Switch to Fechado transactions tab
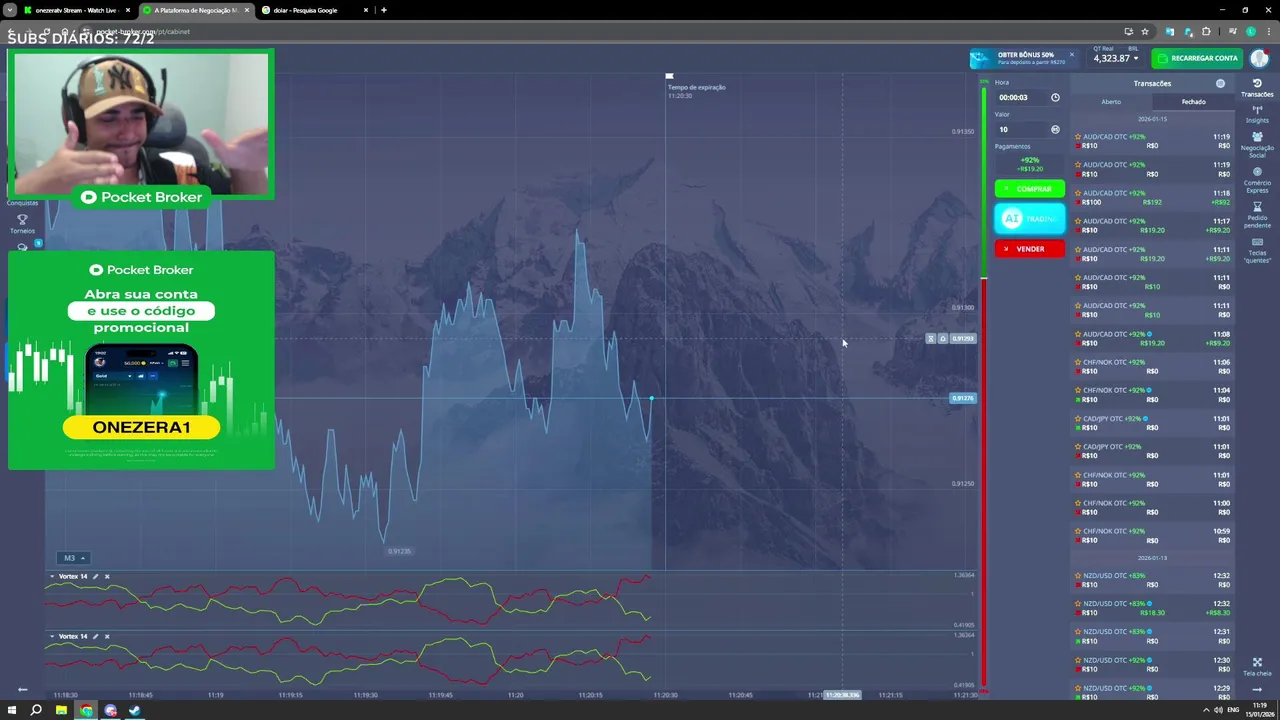The image size is (1280, 720). 1193,102
